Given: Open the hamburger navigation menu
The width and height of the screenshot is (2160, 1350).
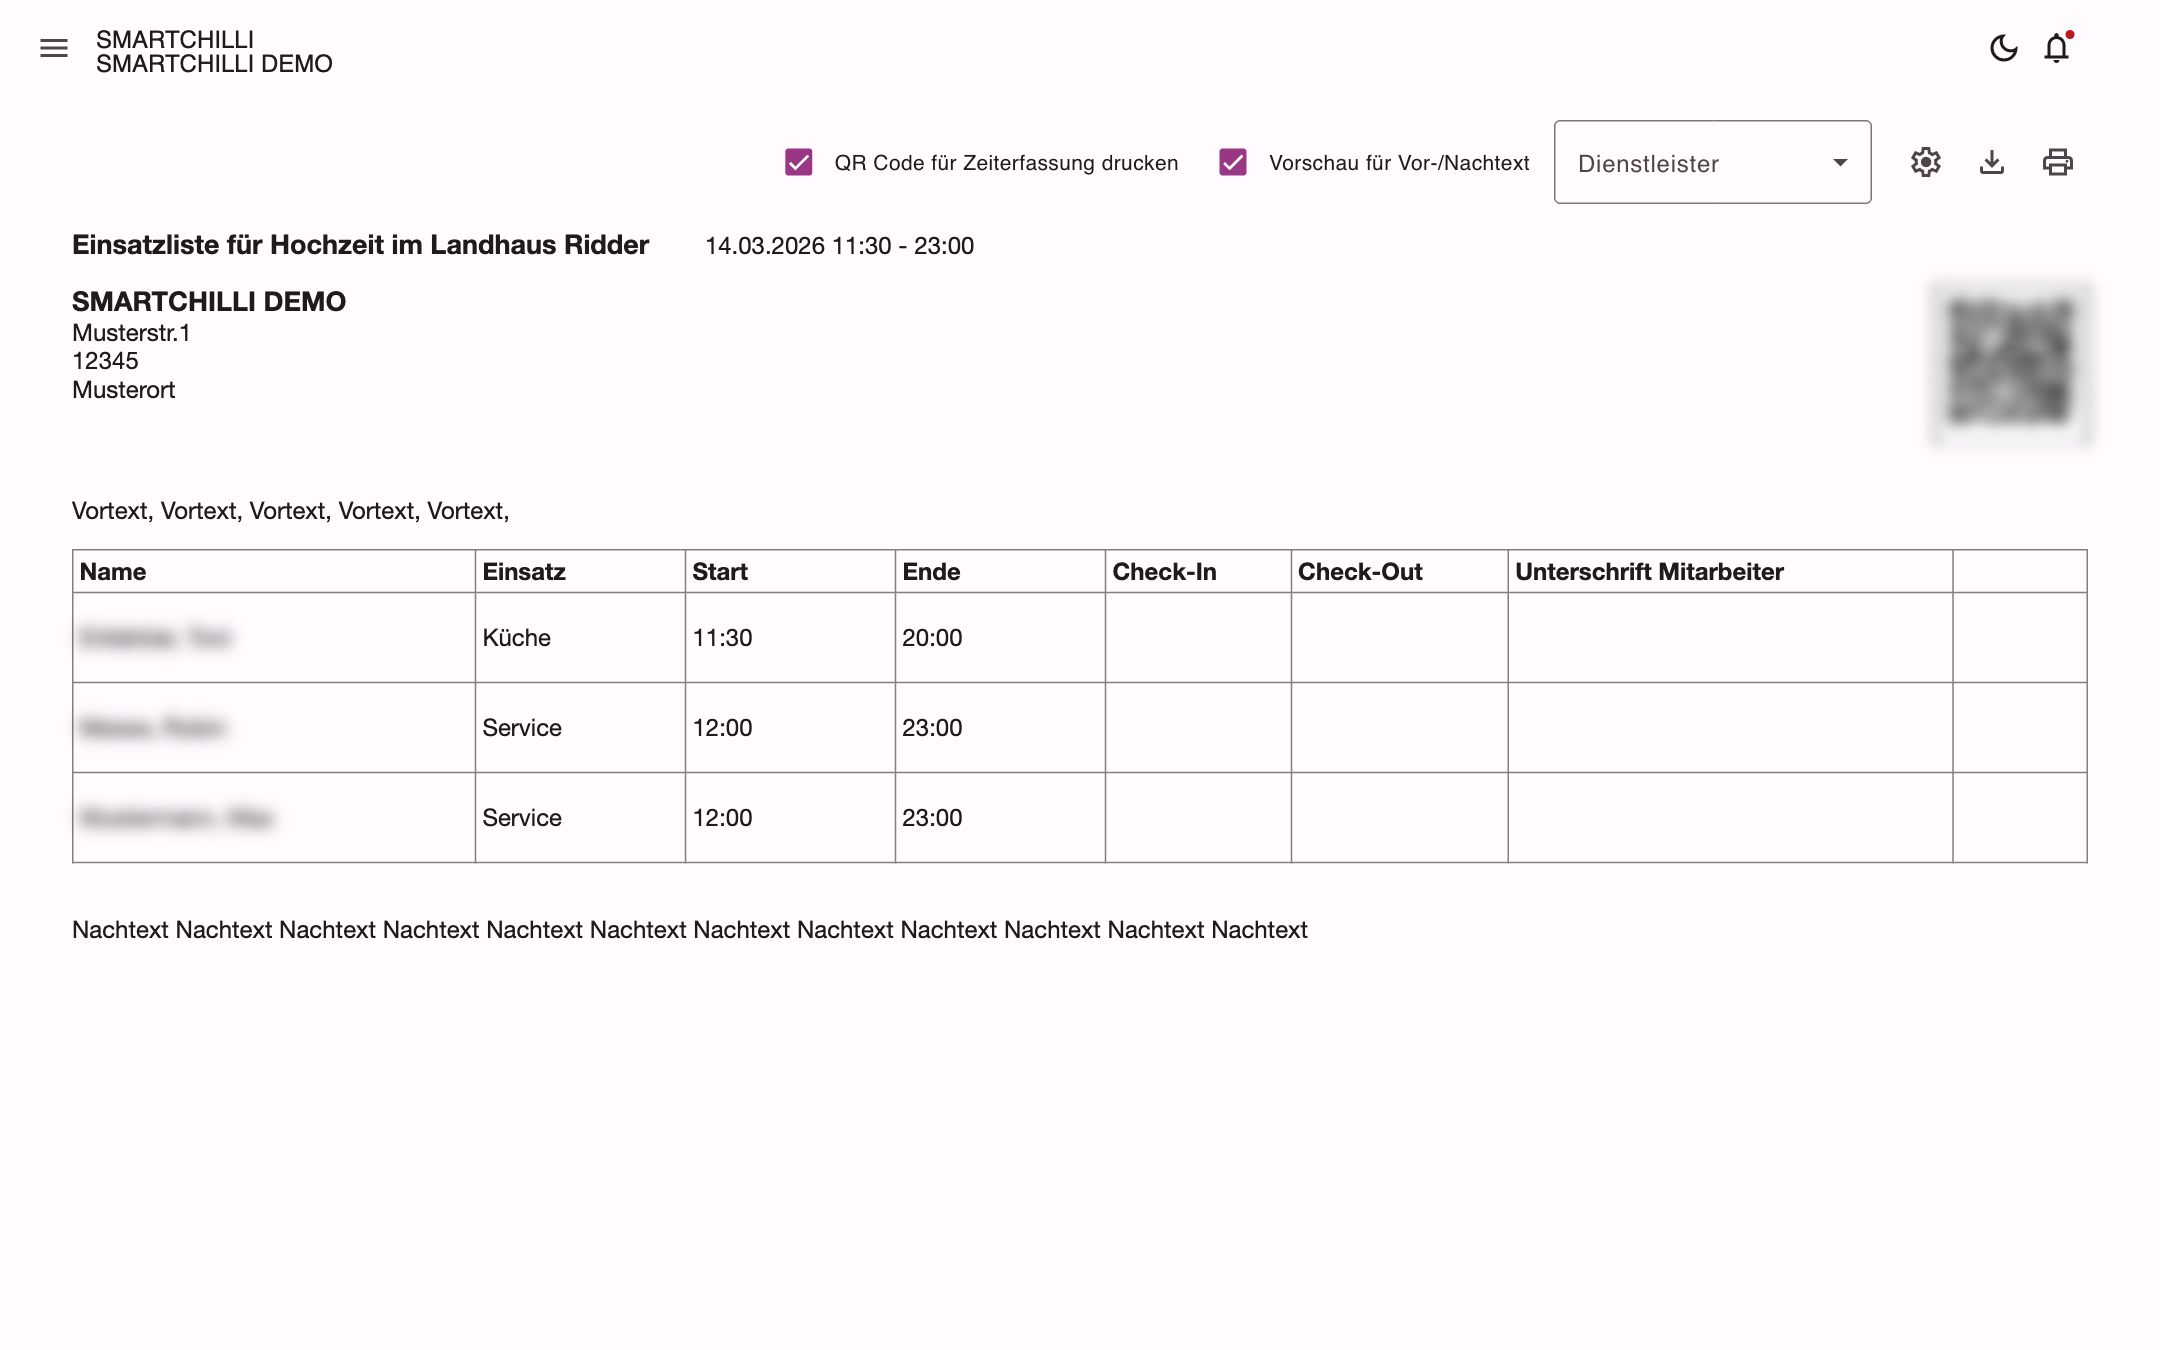Looking at the screenshot, I should [54, 48].
